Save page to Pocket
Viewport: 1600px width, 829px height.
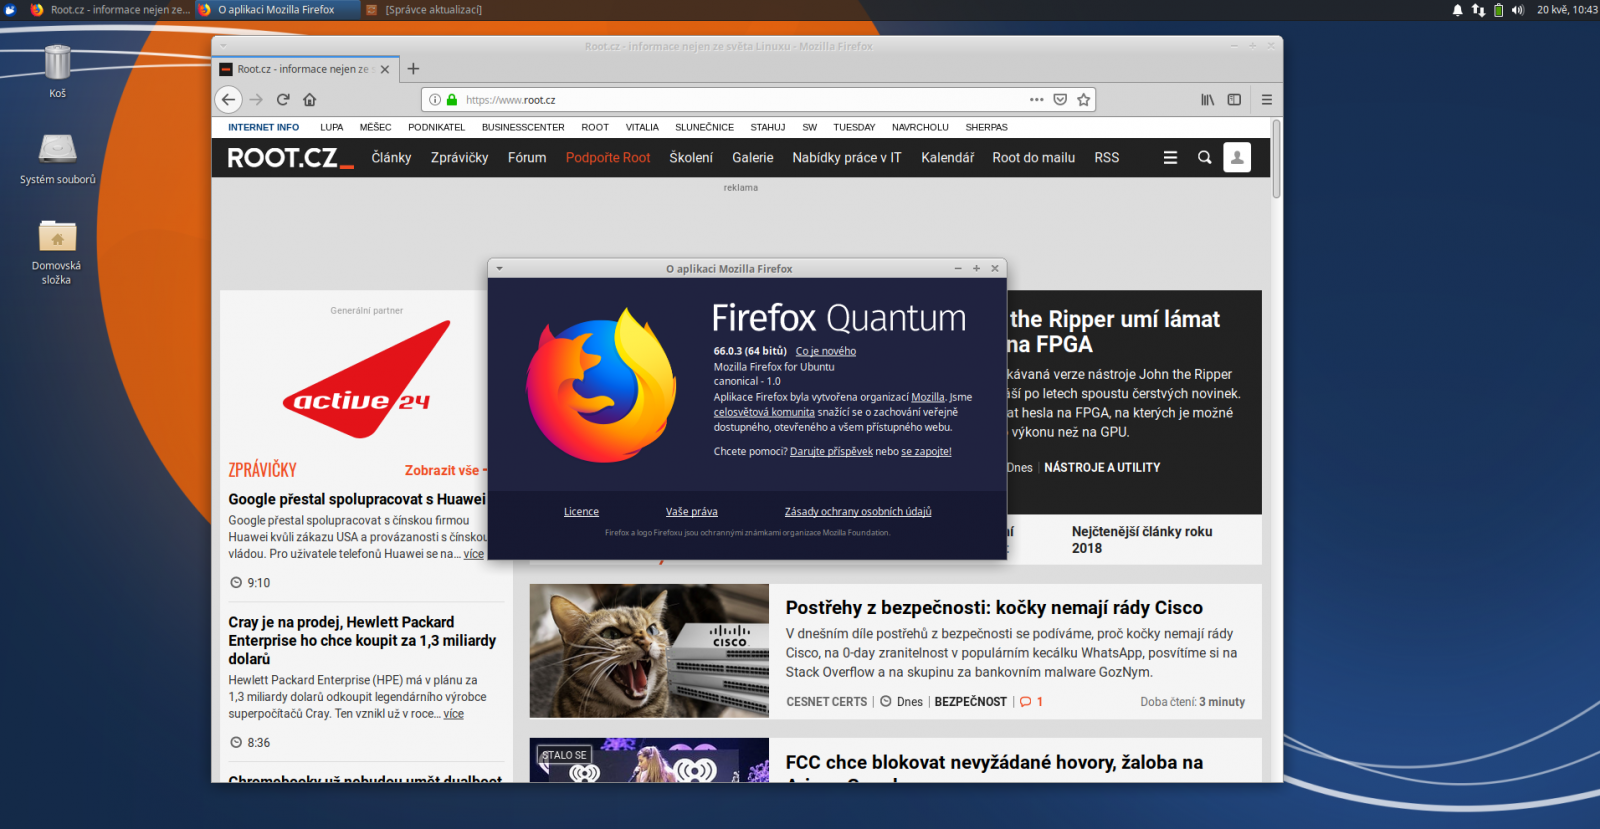[x=1060, y=99]
